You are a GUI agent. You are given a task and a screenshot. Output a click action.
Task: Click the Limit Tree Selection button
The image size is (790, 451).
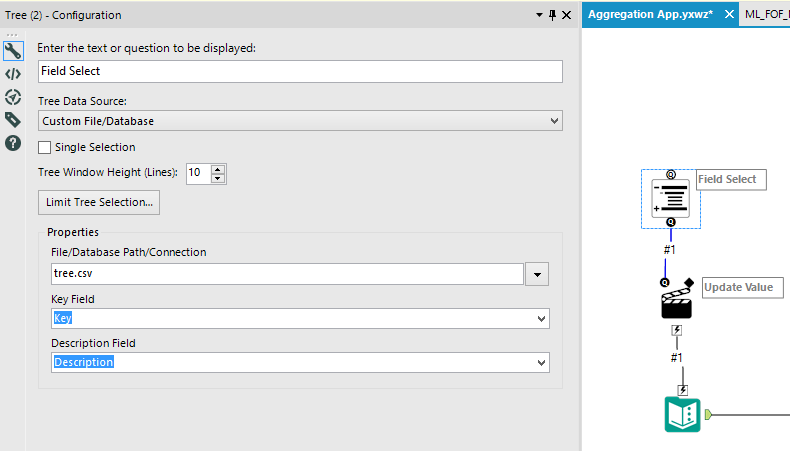(x=99, y=202)
